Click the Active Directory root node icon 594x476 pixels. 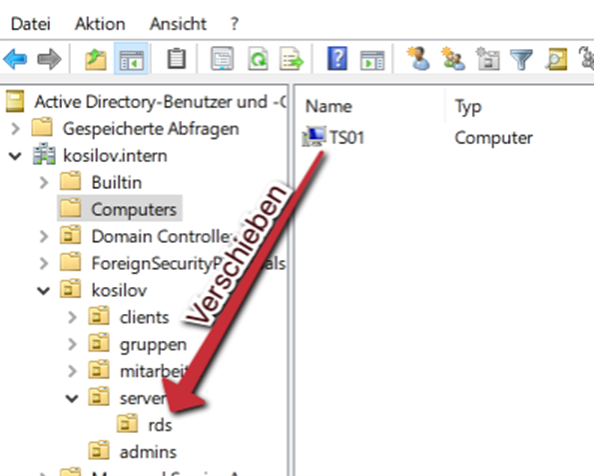point(15,101)
